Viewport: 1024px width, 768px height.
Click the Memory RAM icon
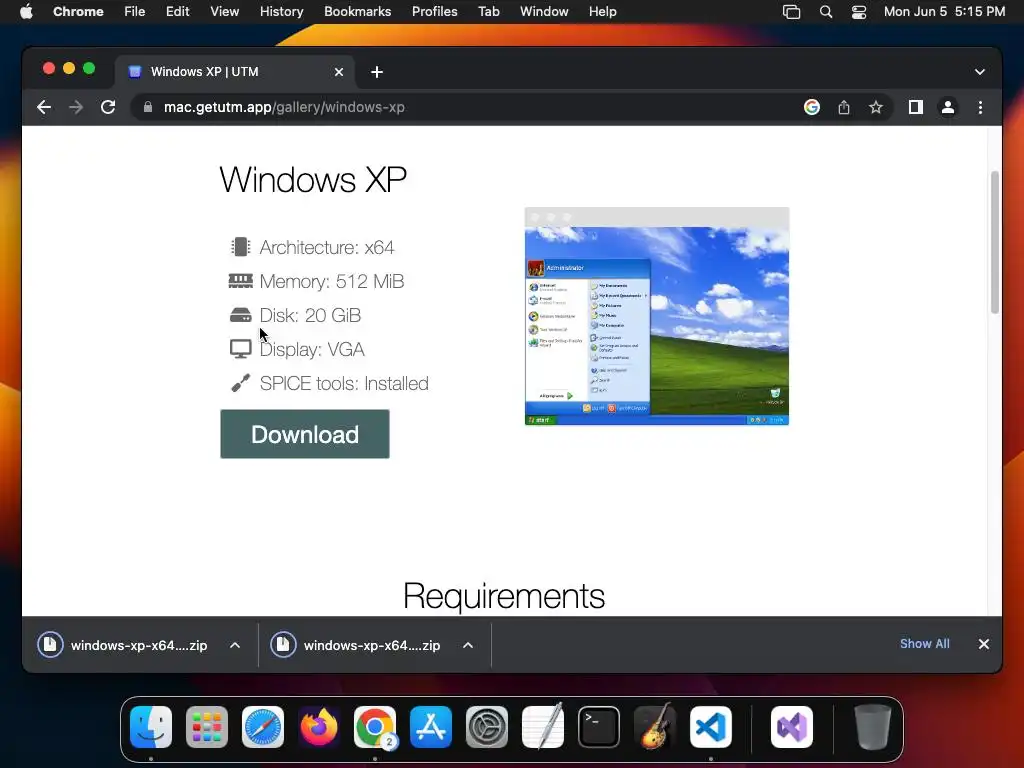click(240, 281)
